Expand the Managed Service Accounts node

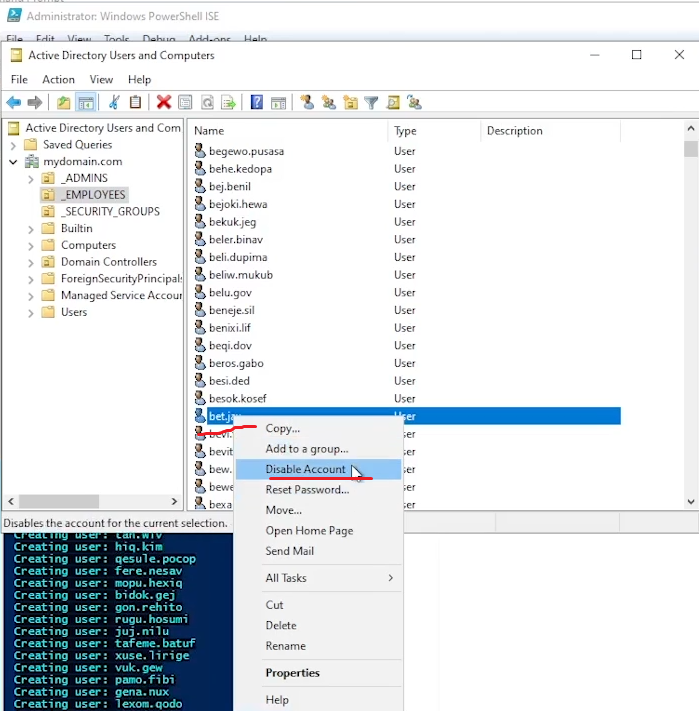click(30, 296)
